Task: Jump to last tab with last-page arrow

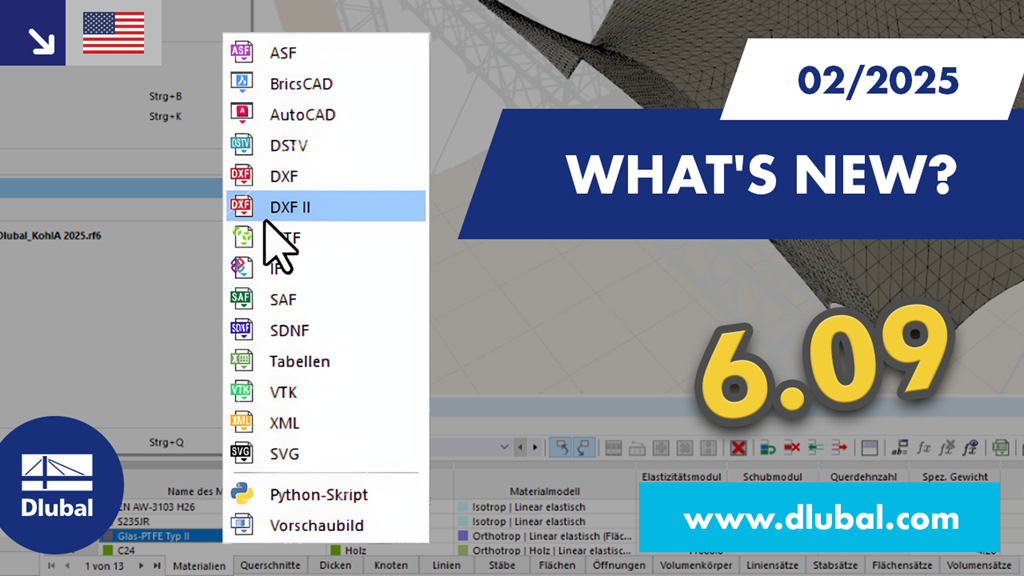Action: [157, 566]
